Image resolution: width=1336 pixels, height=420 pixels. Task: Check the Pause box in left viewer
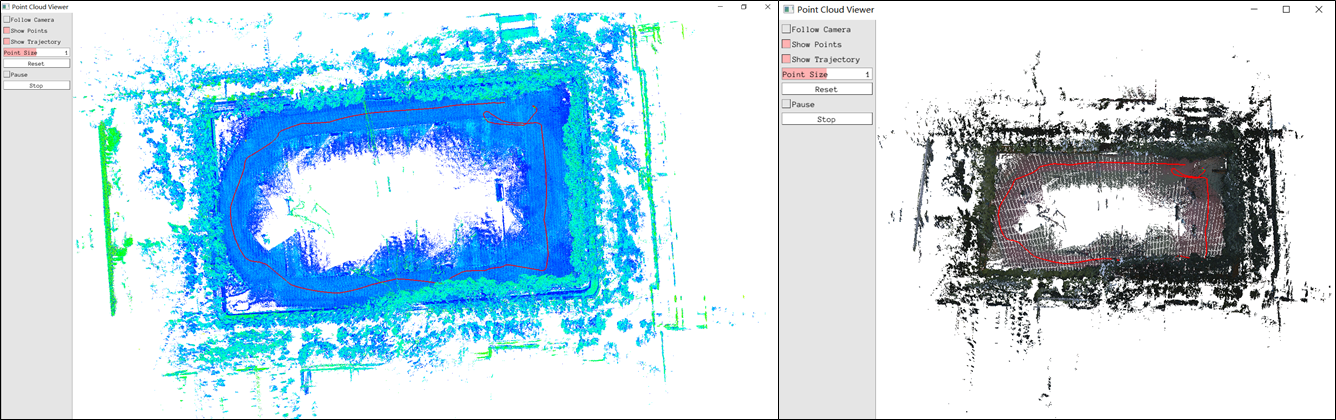coord(6,74)
